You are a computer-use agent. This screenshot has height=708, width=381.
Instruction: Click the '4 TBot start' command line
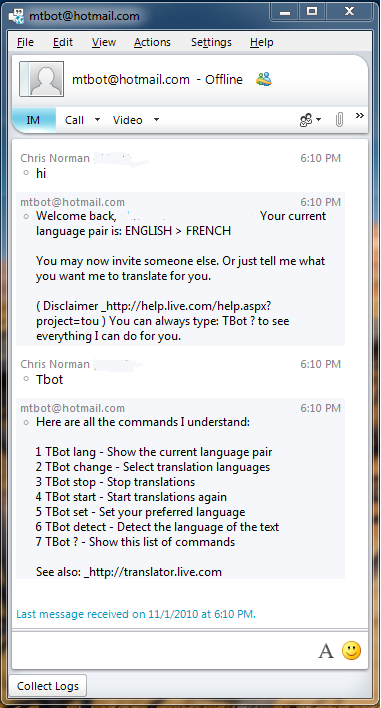pos(131,497)
